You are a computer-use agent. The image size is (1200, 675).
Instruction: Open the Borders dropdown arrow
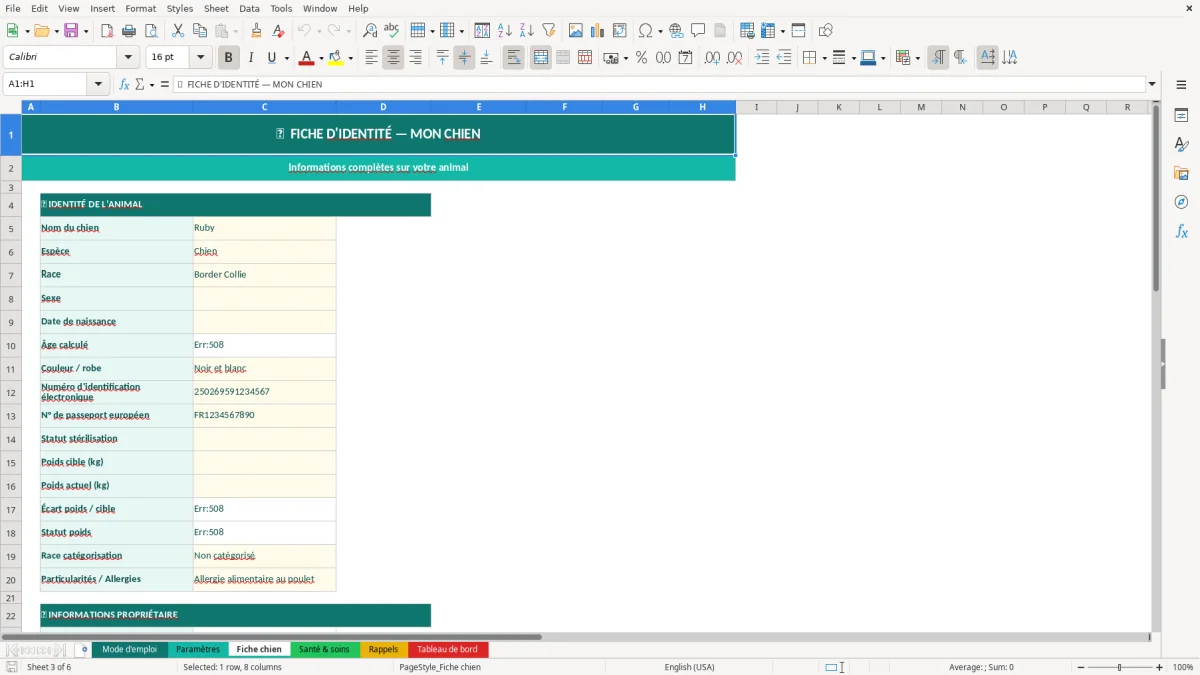(x=823, y=58)
